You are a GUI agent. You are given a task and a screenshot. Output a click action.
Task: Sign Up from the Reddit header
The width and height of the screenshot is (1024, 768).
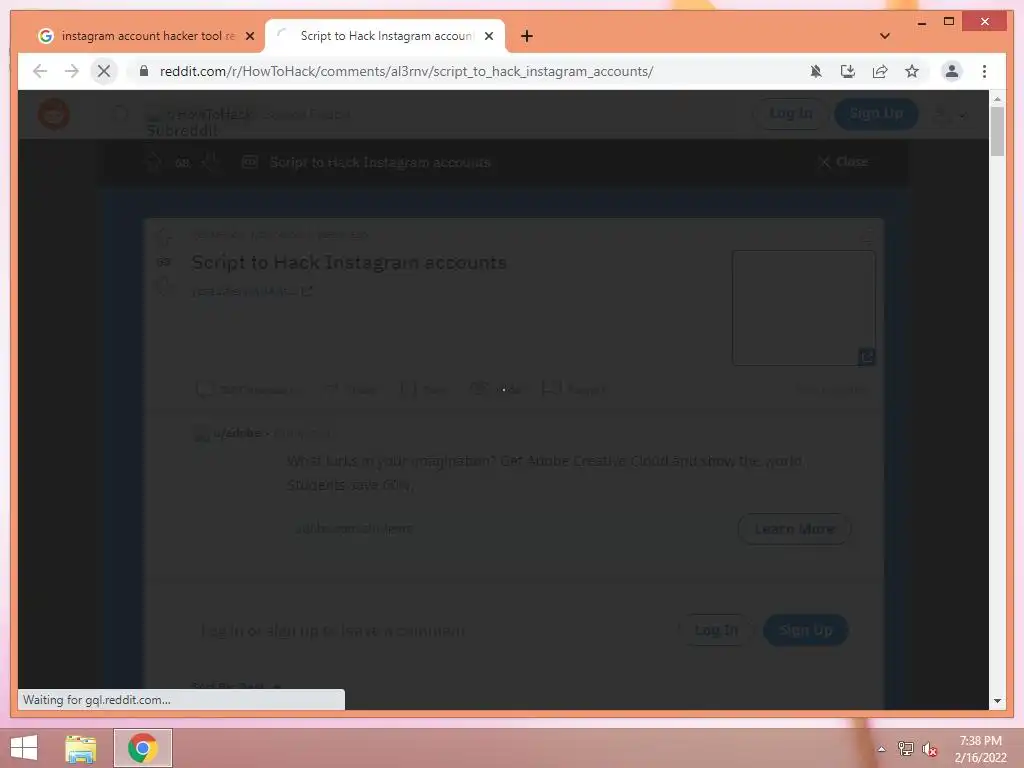876,114
